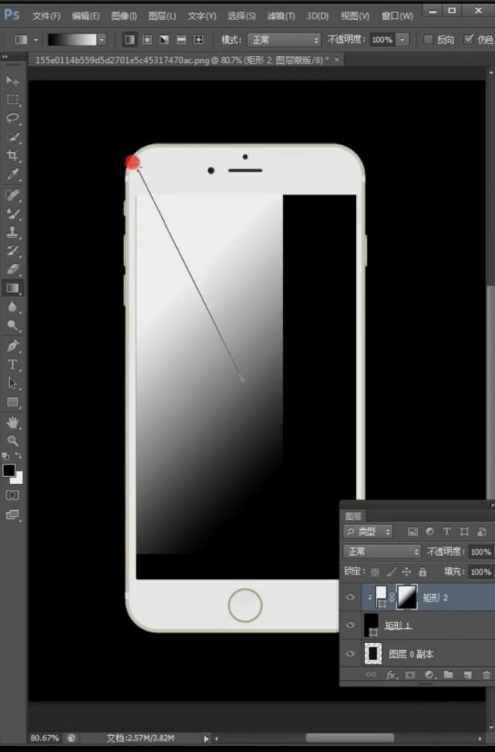495x752 pixels.
Task: Create a new layer
Action: (x=468, y=675)
